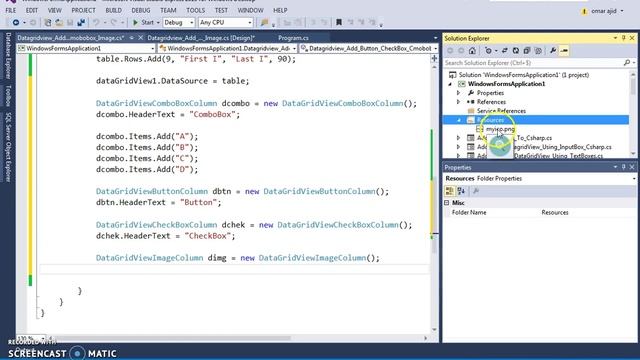Click the green Start debugging button
The height and width of the screenshot is (360, 640).
[x=143, y=22]
